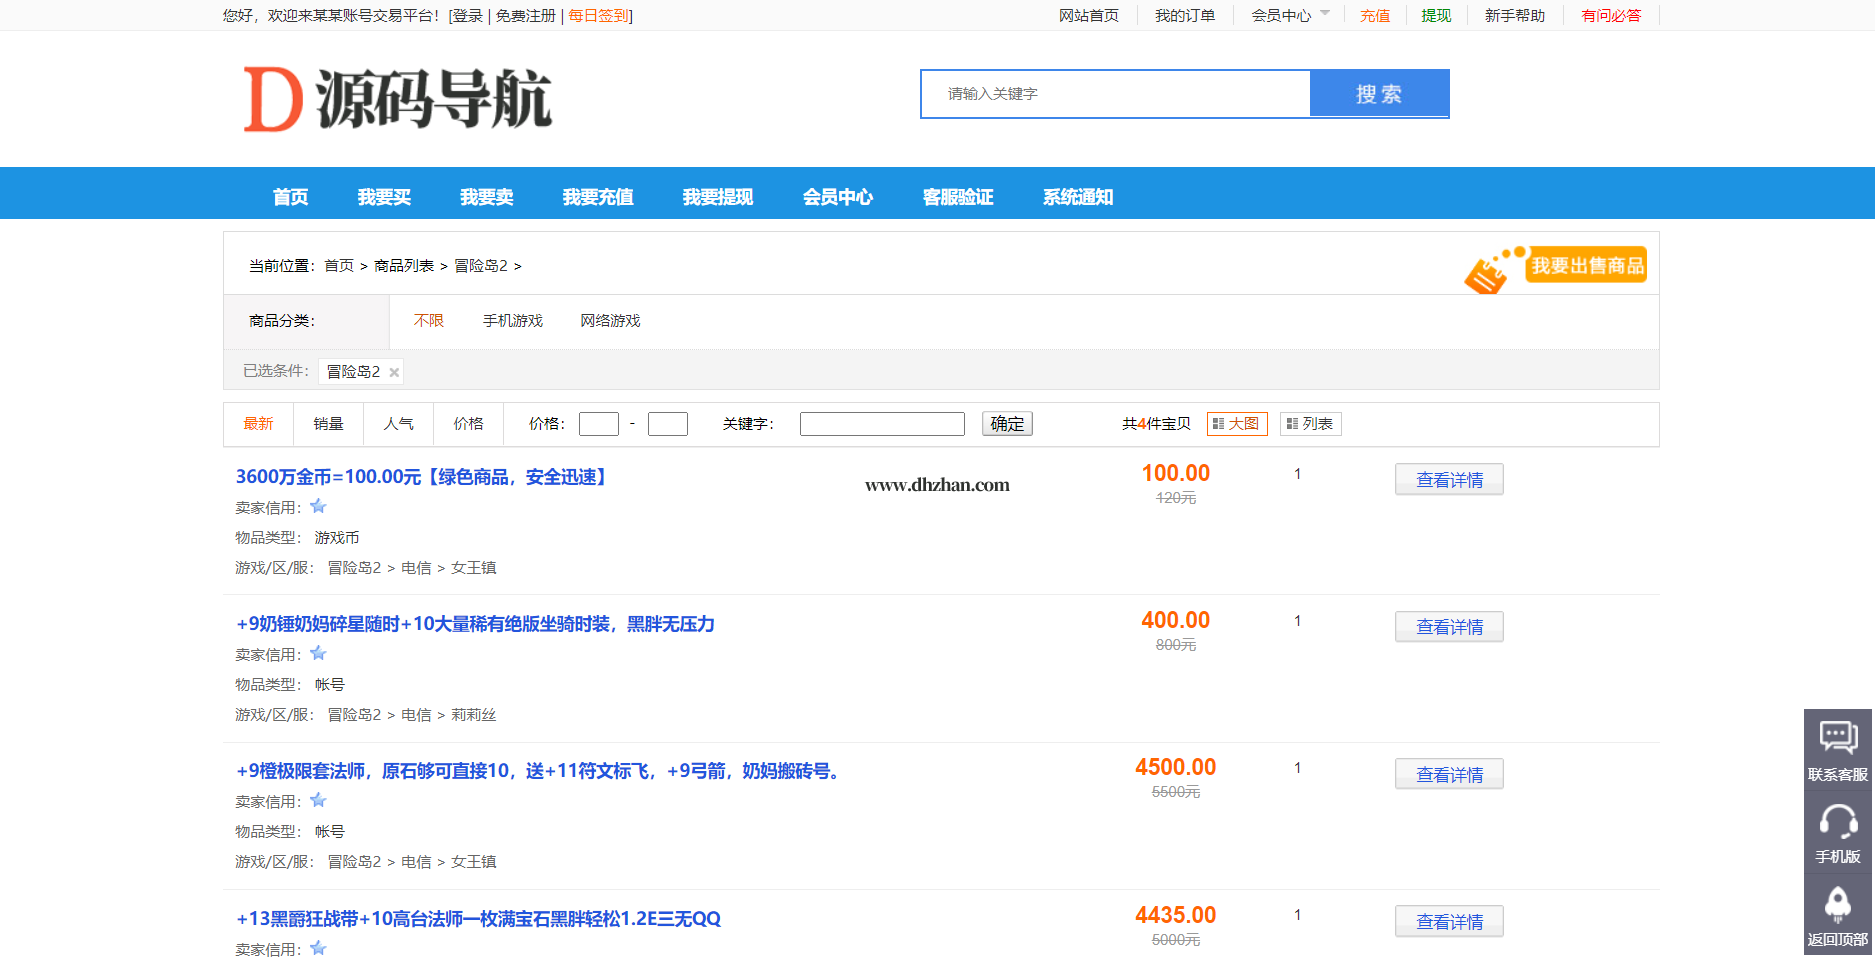Select 不限 category filter
The width and height of the screenshot is (1875, 969).
tap(428, 321)
